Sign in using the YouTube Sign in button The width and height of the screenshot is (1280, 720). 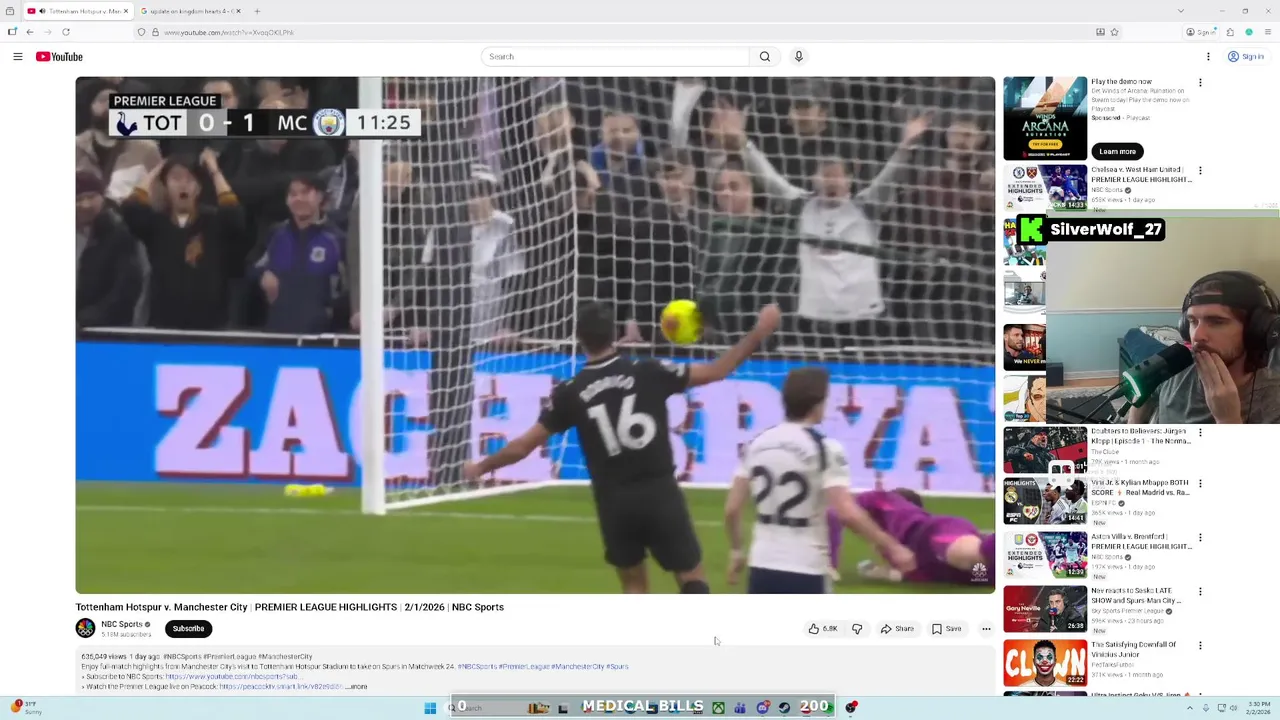click(x=1246, y=57)
